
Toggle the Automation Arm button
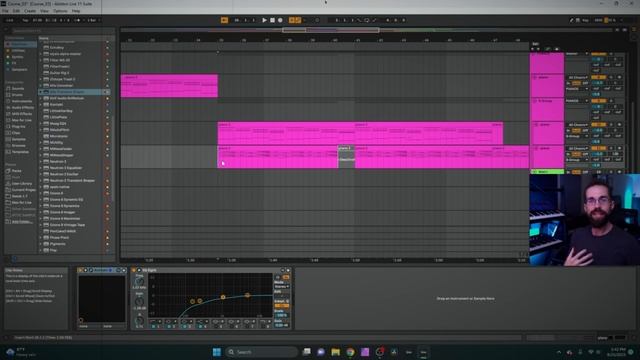[x=298, y=20]
